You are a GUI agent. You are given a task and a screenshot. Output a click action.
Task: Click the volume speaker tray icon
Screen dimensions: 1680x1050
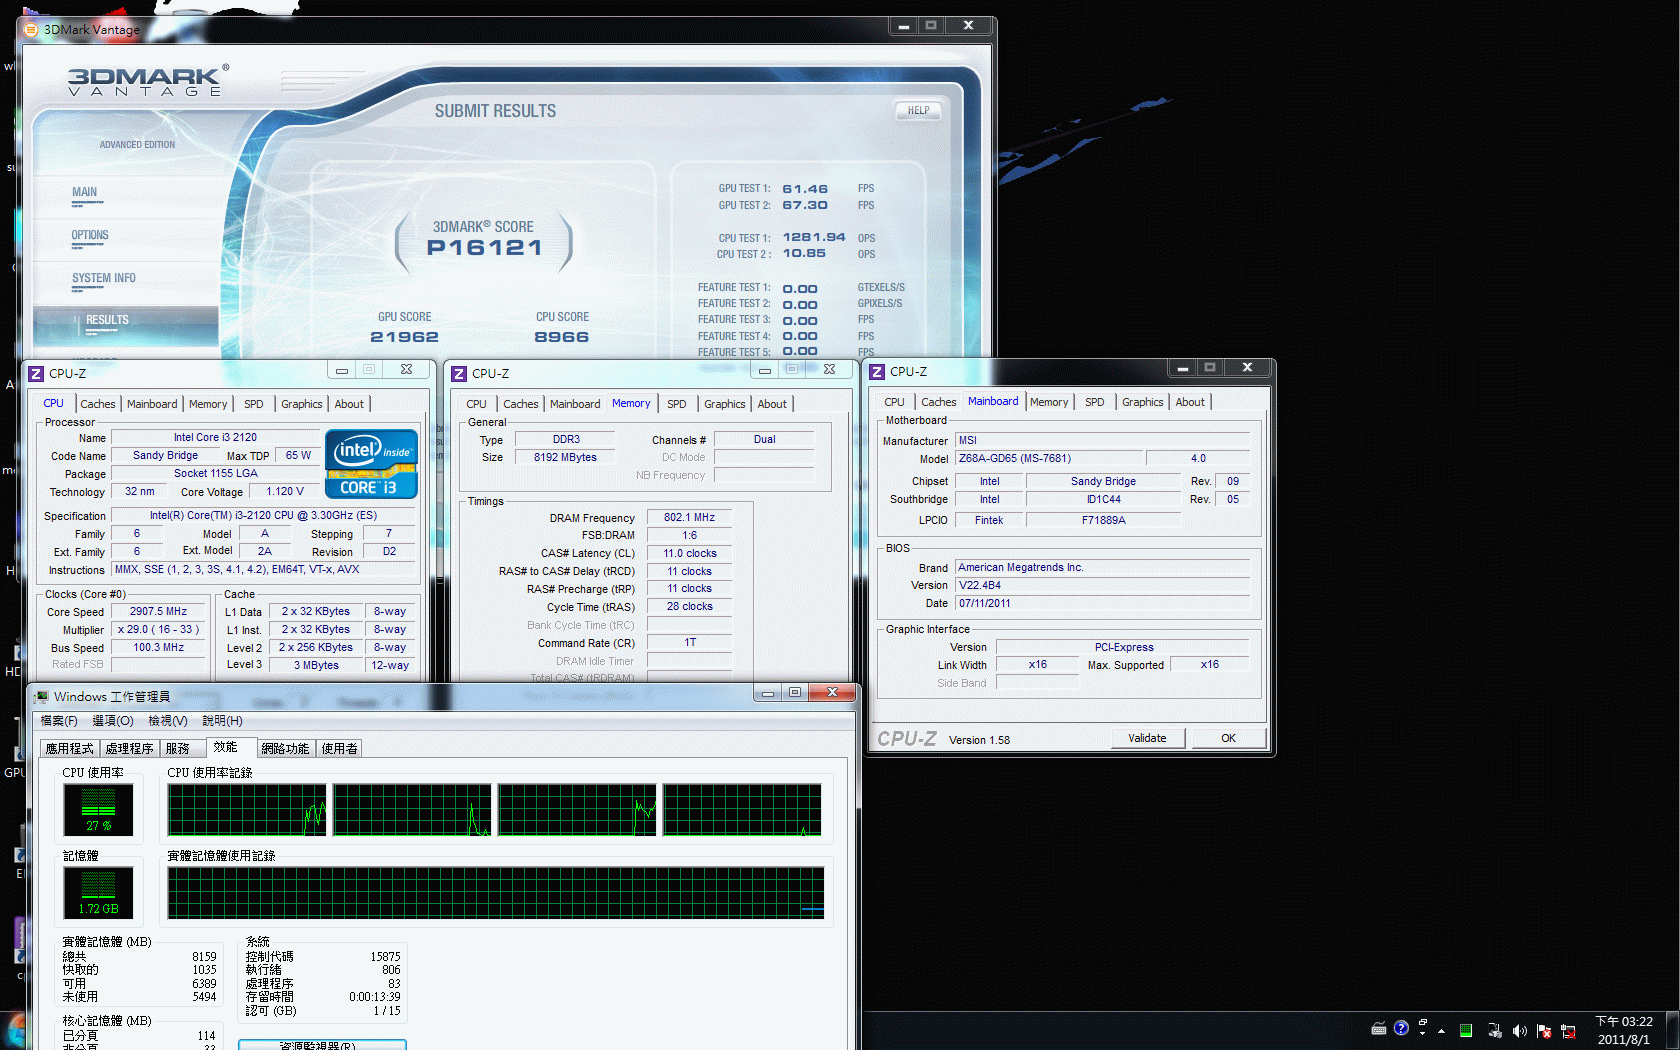pos(1519,1031)
